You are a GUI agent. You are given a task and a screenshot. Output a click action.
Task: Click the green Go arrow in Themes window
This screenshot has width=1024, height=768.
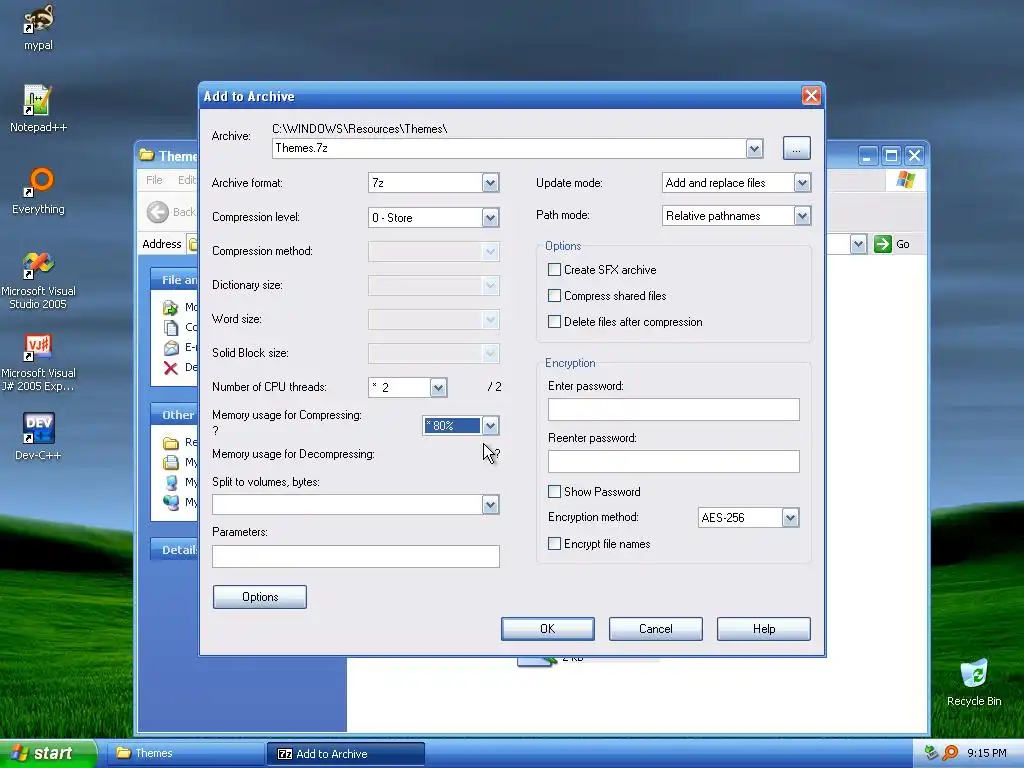pos(883,244)
